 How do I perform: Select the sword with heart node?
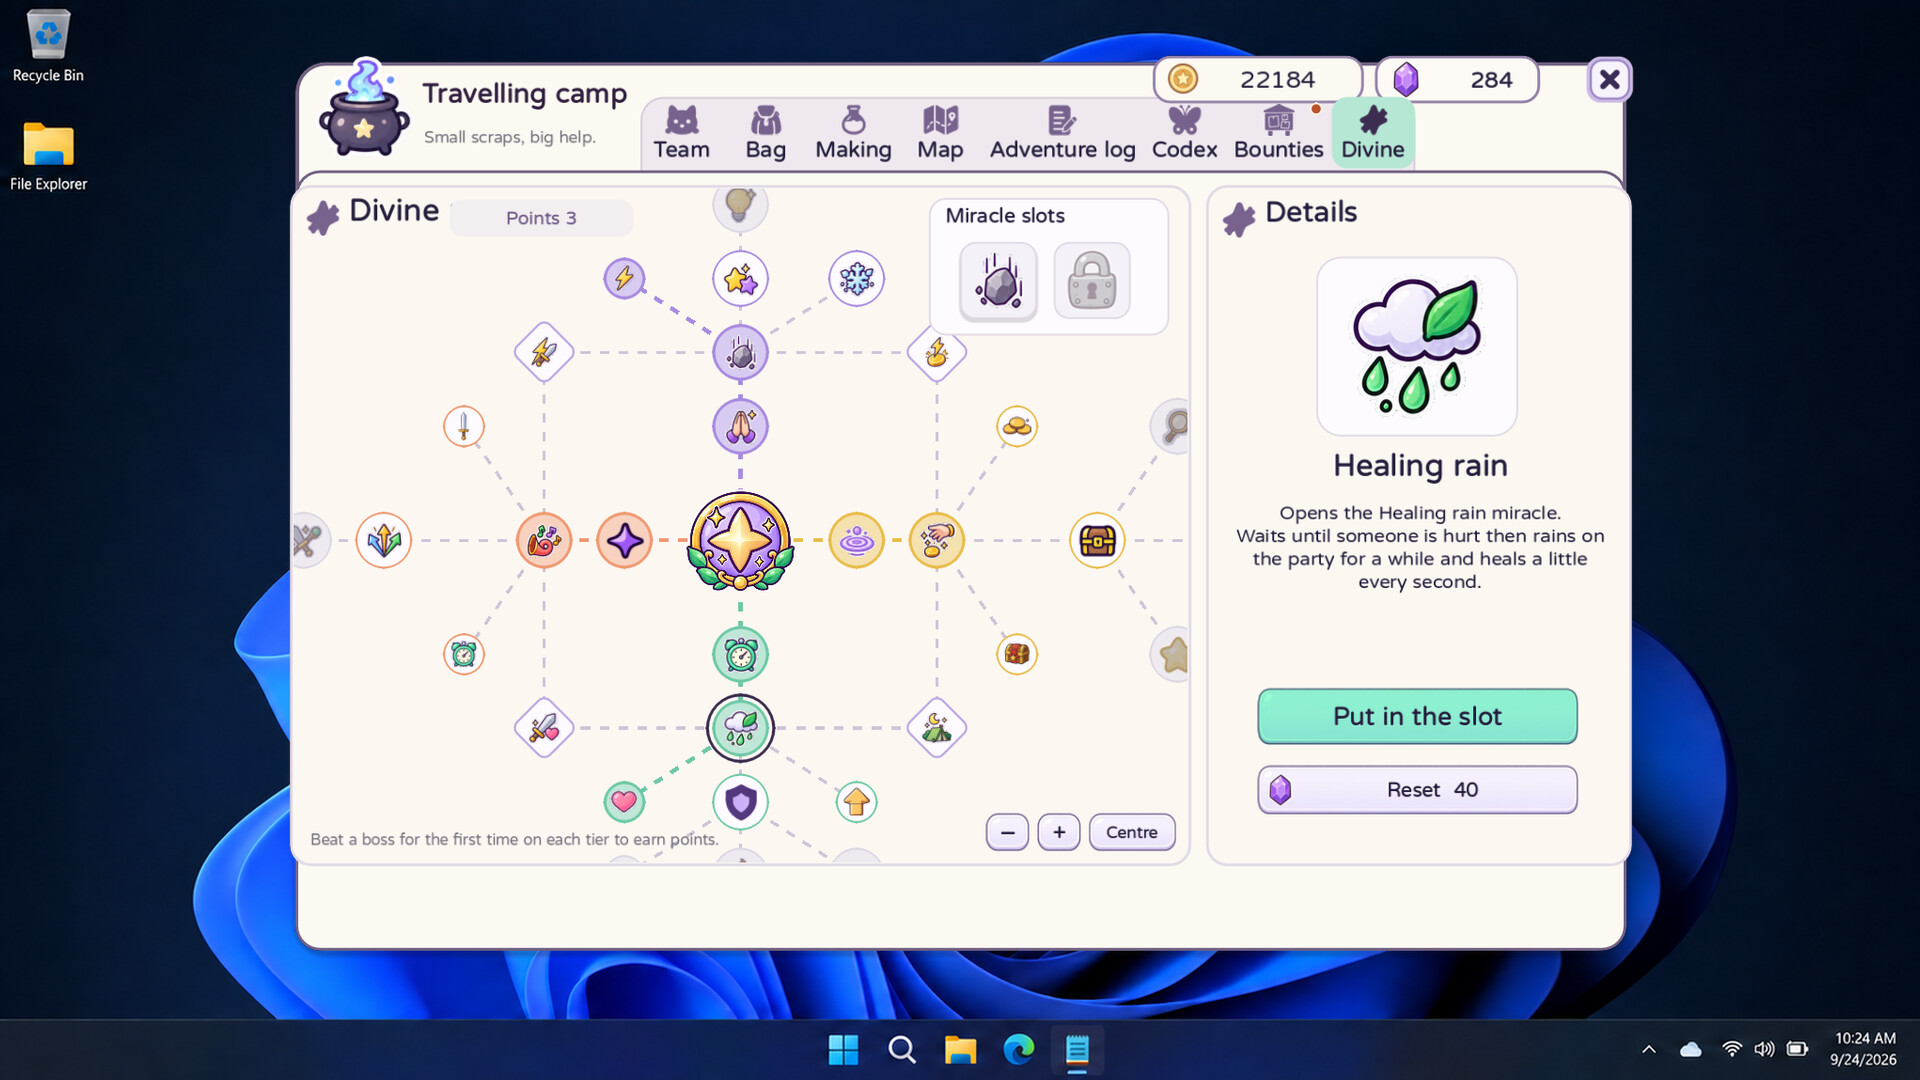[543, 728]
